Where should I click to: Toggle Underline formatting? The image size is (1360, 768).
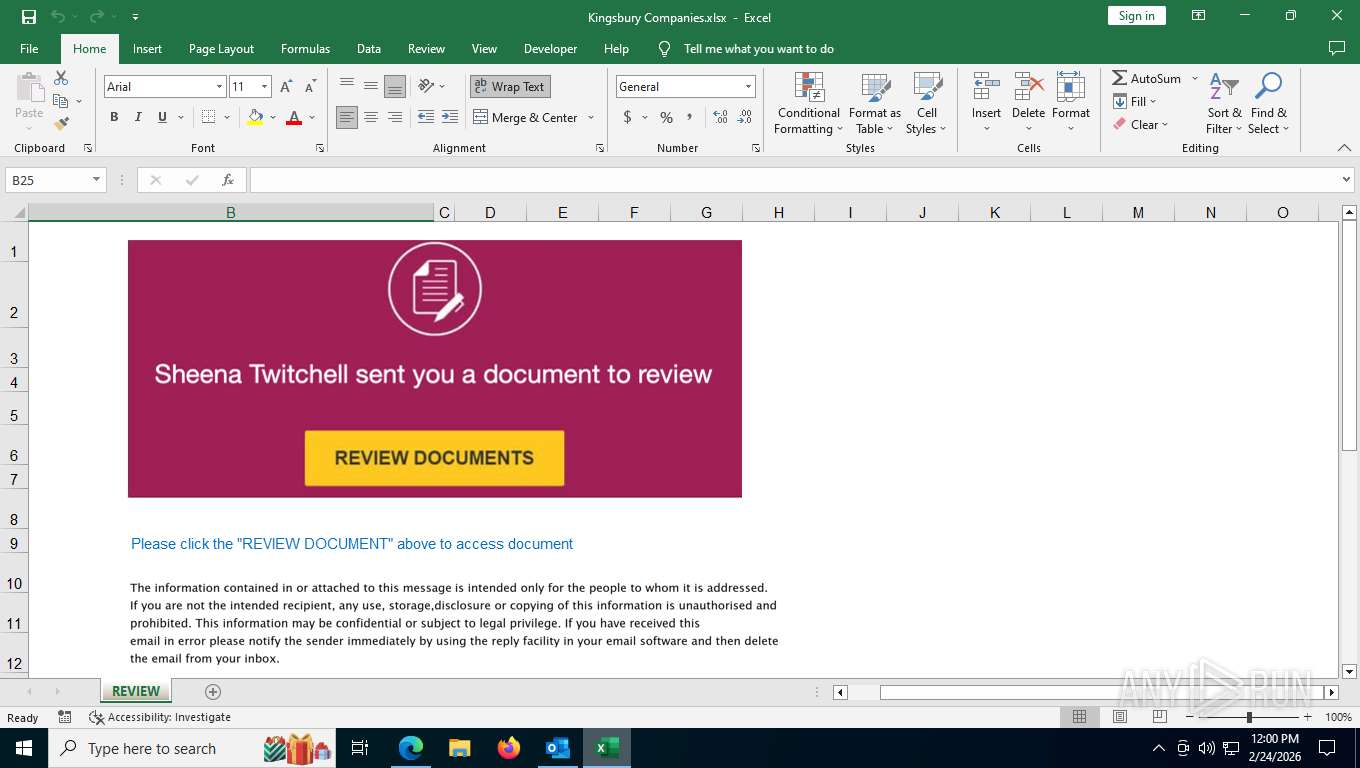[x=162, y=117]
